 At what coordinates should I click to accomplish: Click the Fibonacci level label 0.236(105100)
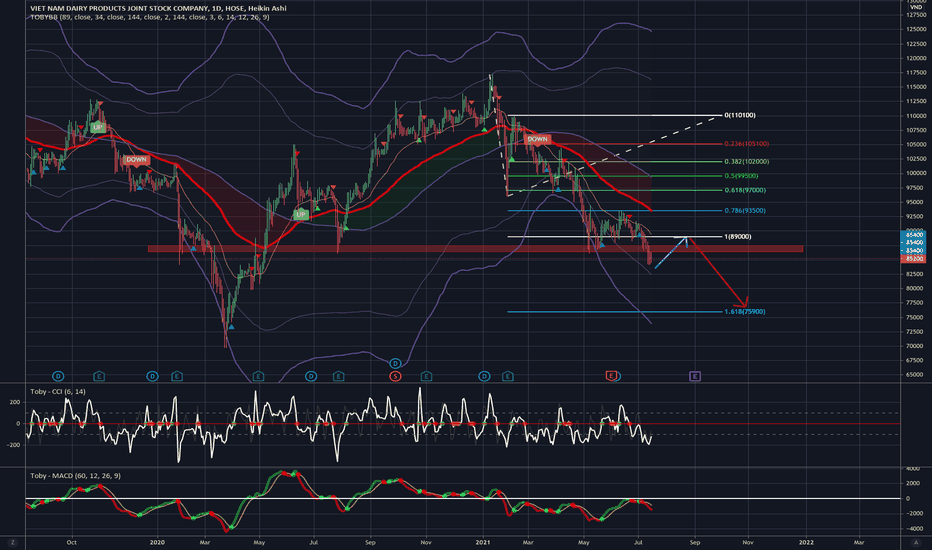(746, 144)
